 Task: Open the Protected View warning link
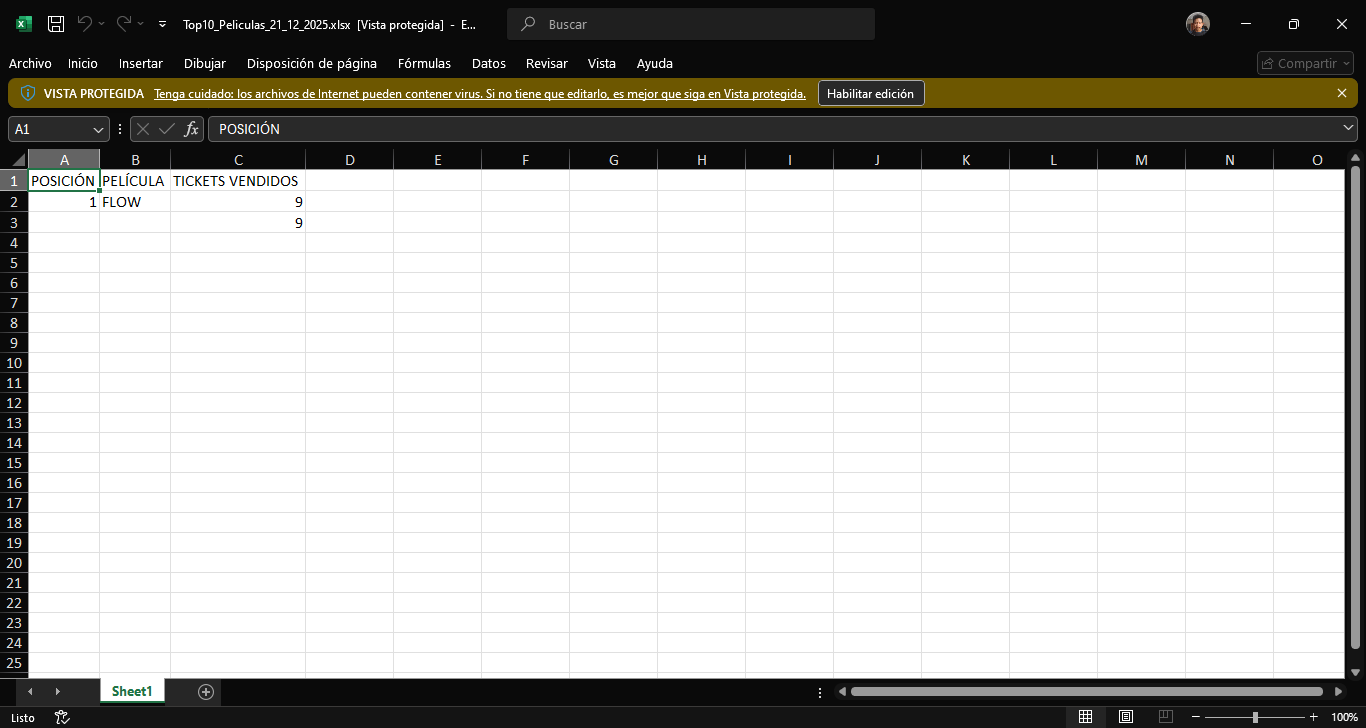479,93
